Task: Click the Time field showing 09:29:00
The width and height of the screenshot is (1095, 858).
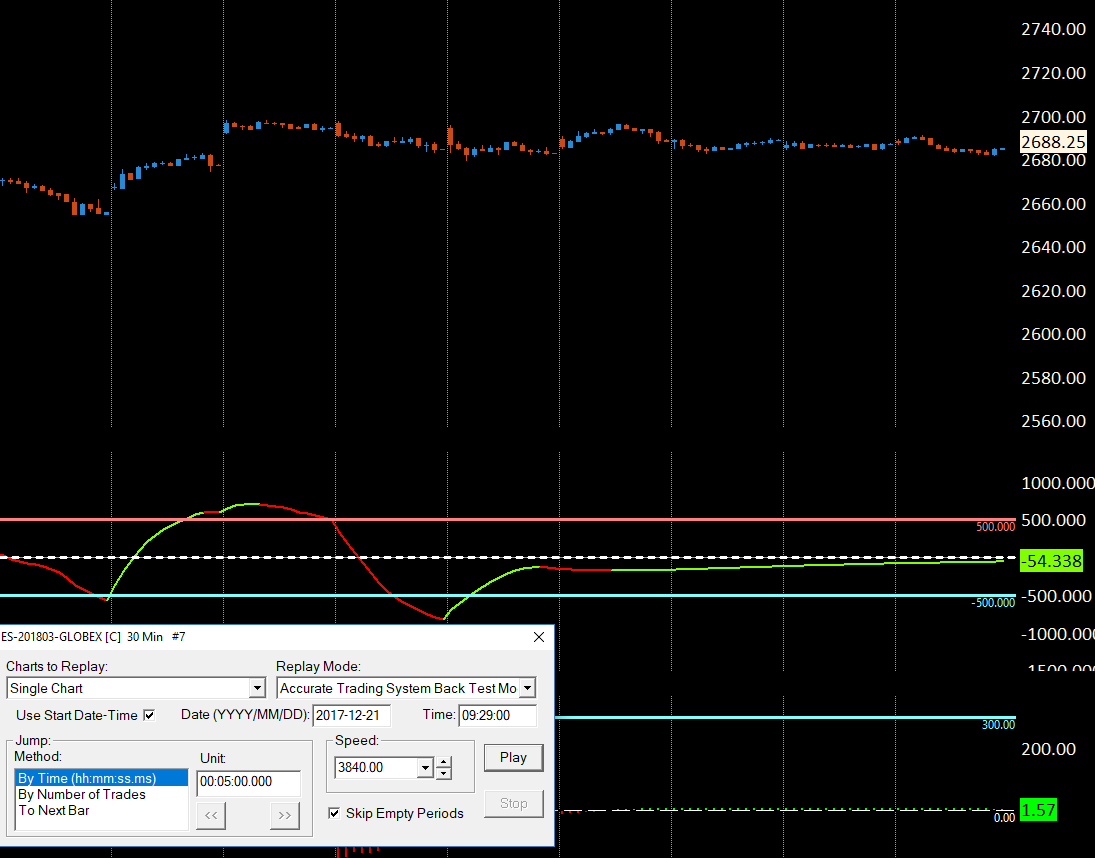Action: click(x=497, y=716)
